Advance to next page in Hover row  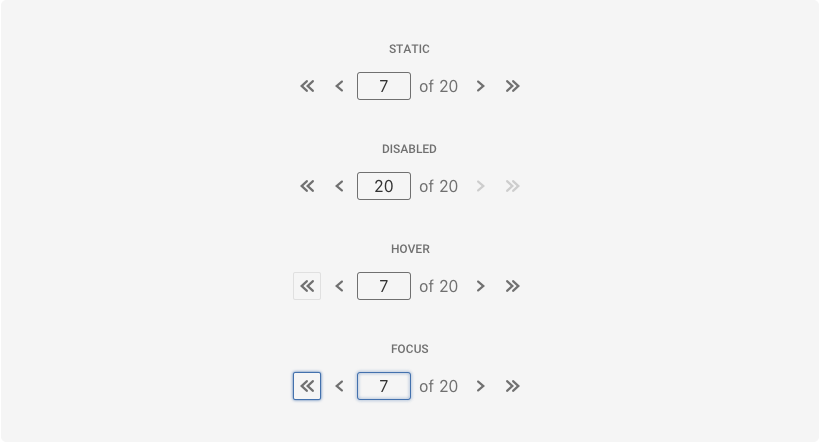(481, 286)
